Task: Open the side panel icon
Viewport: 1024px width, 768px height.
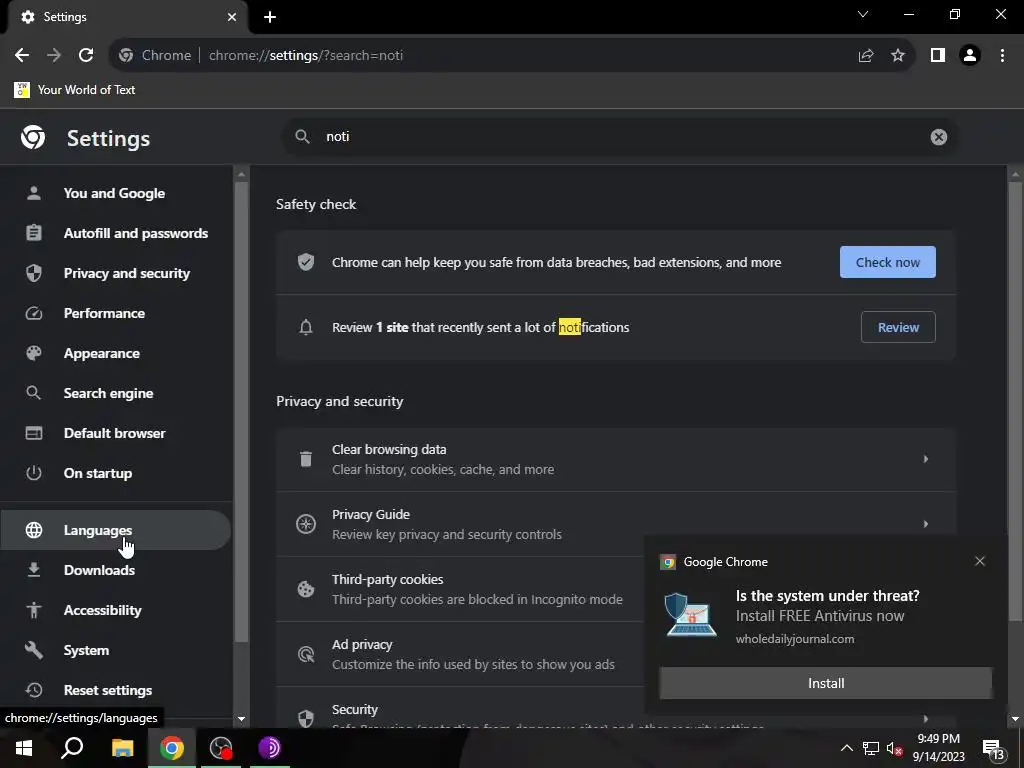Action: click(938, 56)
